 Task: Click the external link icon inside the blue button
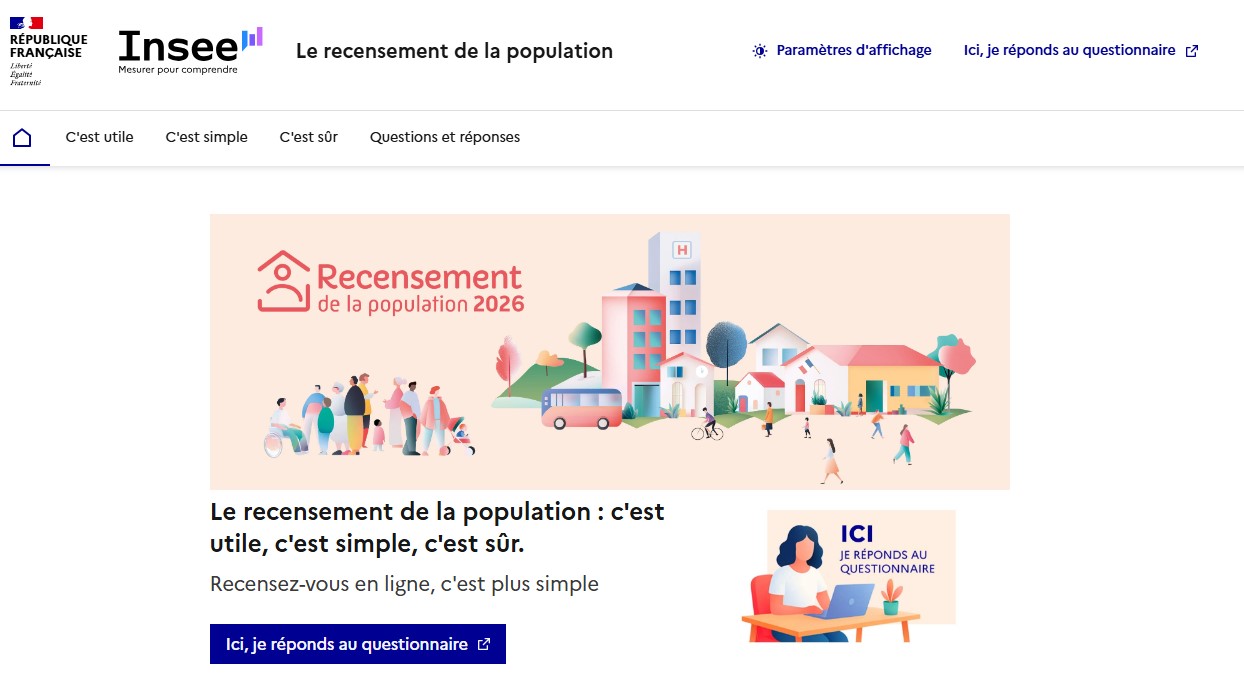point(483,644)
